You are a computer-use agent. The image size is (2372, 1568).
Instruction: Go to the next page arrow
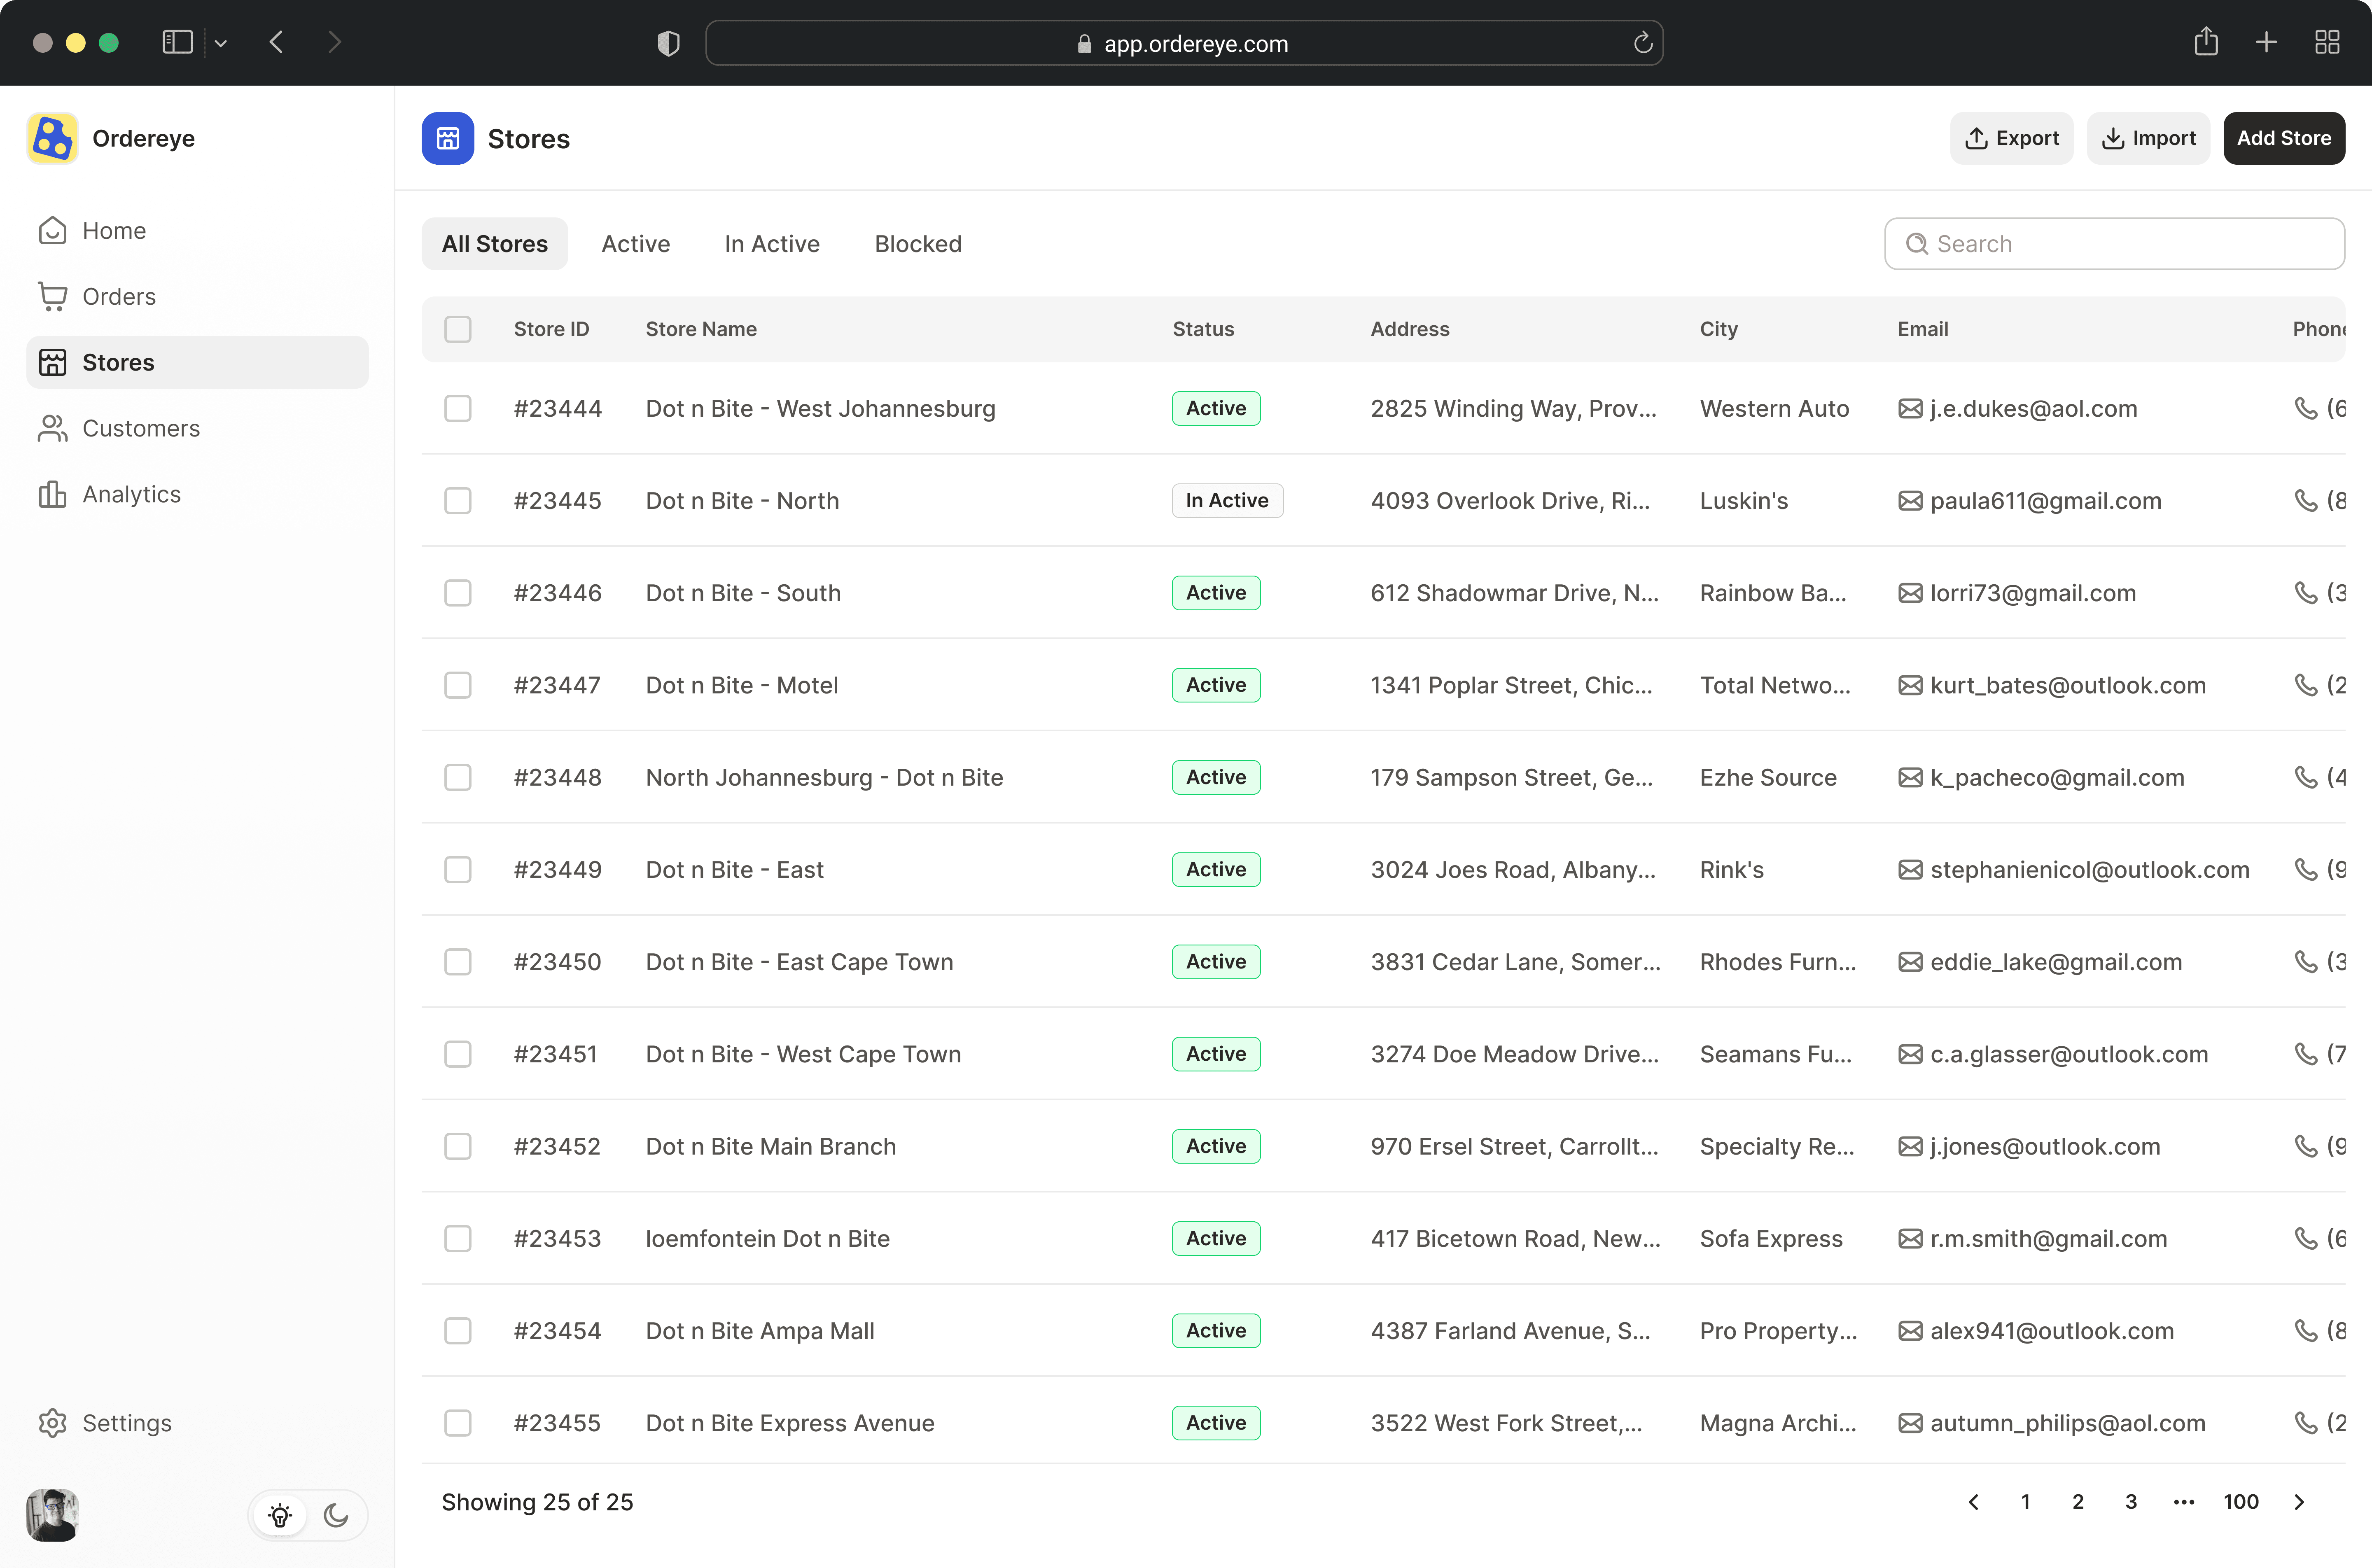[x=2299, y=1502]
